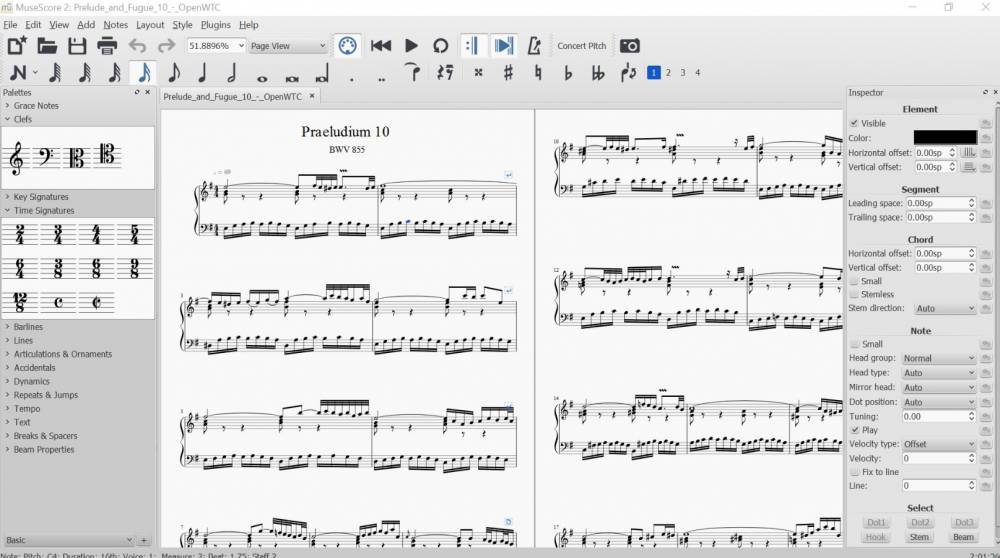
Task: Expand Key Signatures palette
Action: 41,197
